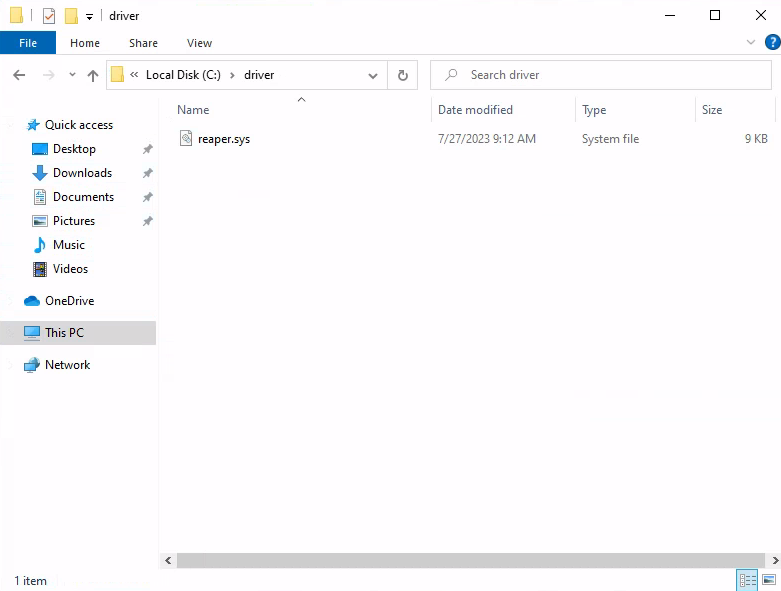Screen dimensions: 781x591
Task: Select This PC in navigation pane
Action: [78, 333]
